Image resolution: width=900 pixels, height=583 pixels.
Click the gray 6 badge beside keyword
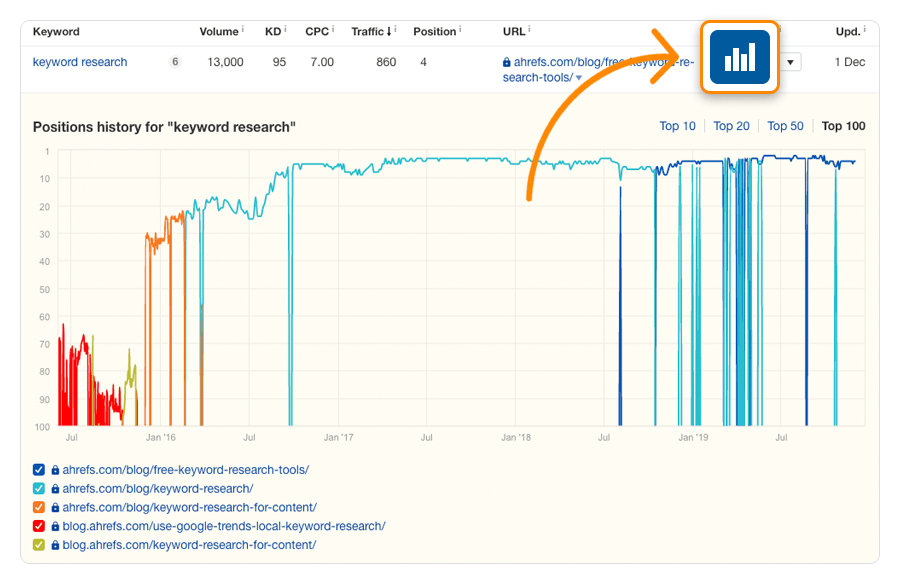175,61
